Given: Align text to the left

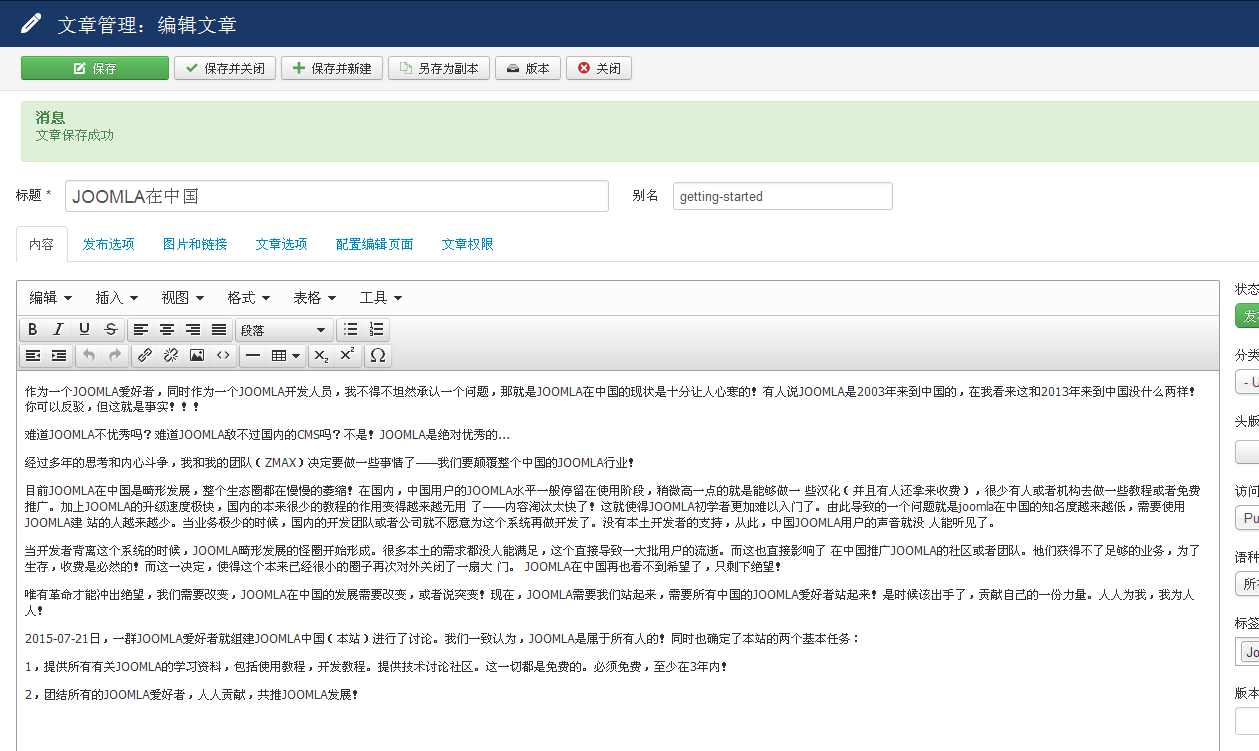Looking at the screenshot, I should (141, 330).
